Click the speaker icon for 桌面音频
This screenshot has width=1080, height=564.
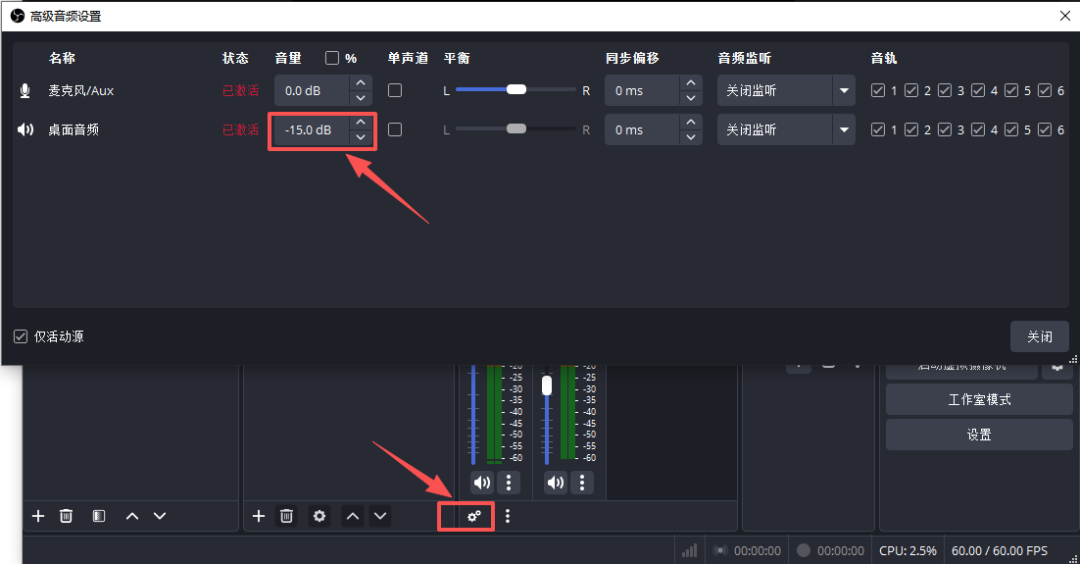pos(25,129)
